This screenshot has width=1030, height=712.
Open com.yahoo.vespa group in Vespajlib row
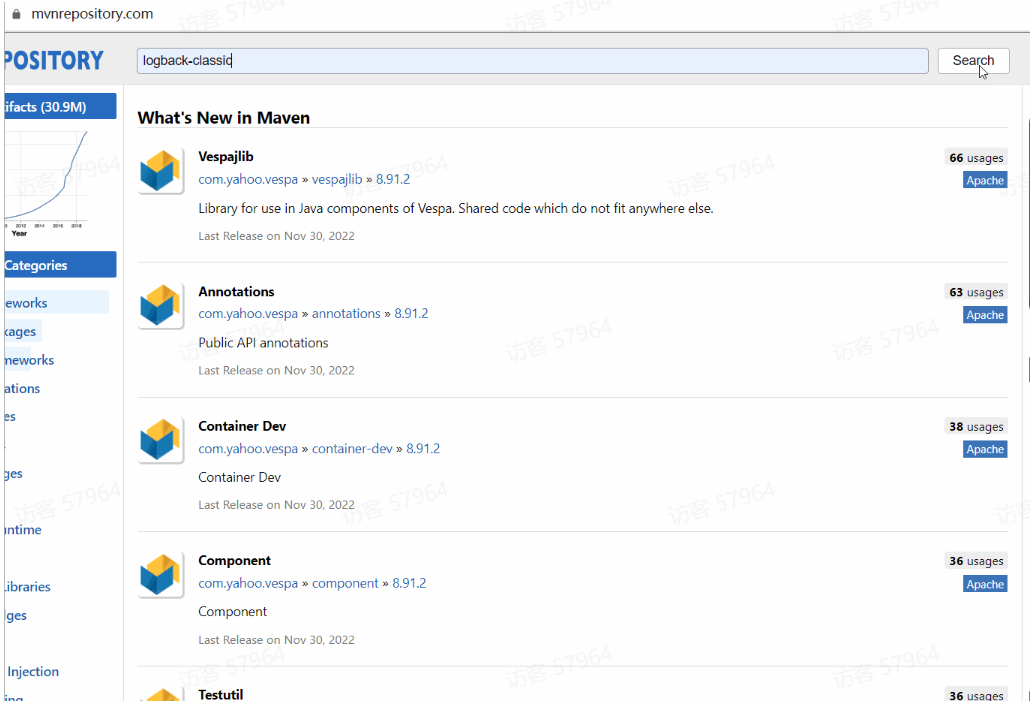(x=248, y=179)
